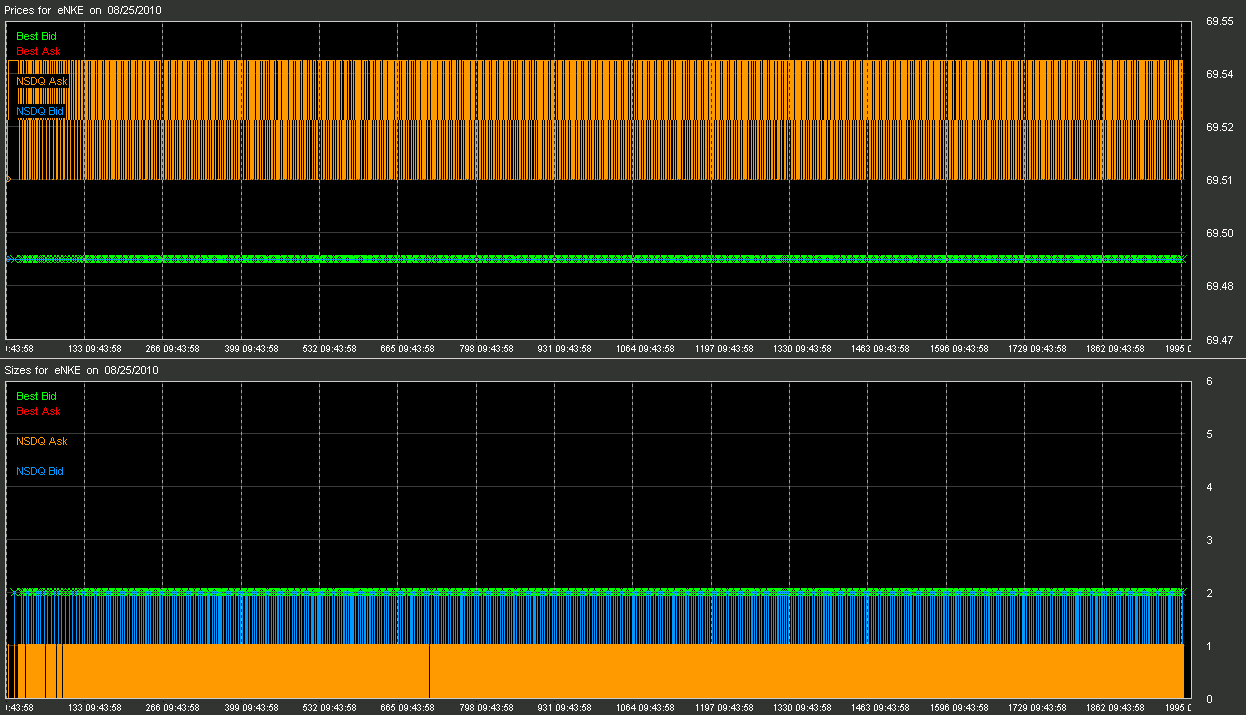Click '1064 09:43:58' tick in Sizes chart

click(x=645, y=708)
